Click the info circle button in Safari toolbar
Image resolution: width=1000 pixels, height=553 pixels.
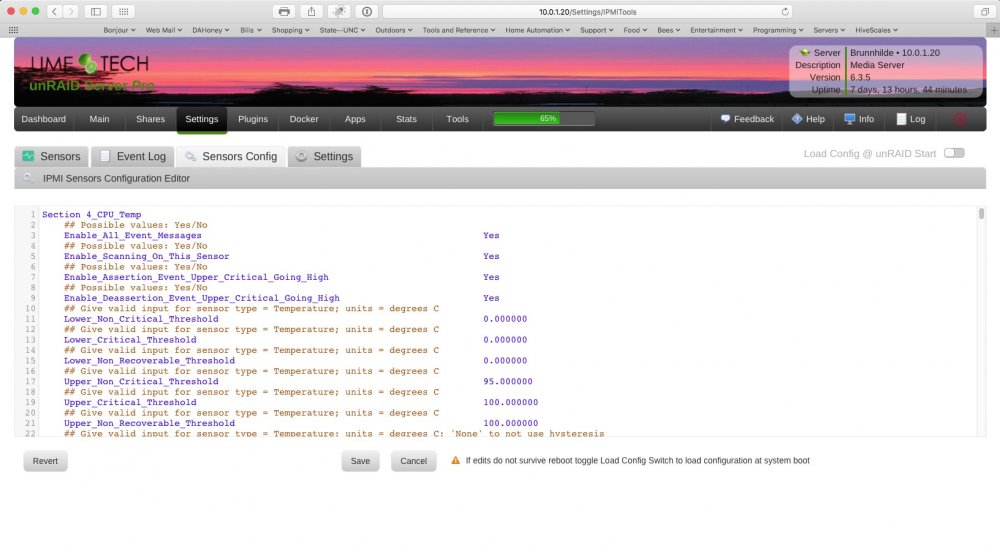[x=367, y=11]
